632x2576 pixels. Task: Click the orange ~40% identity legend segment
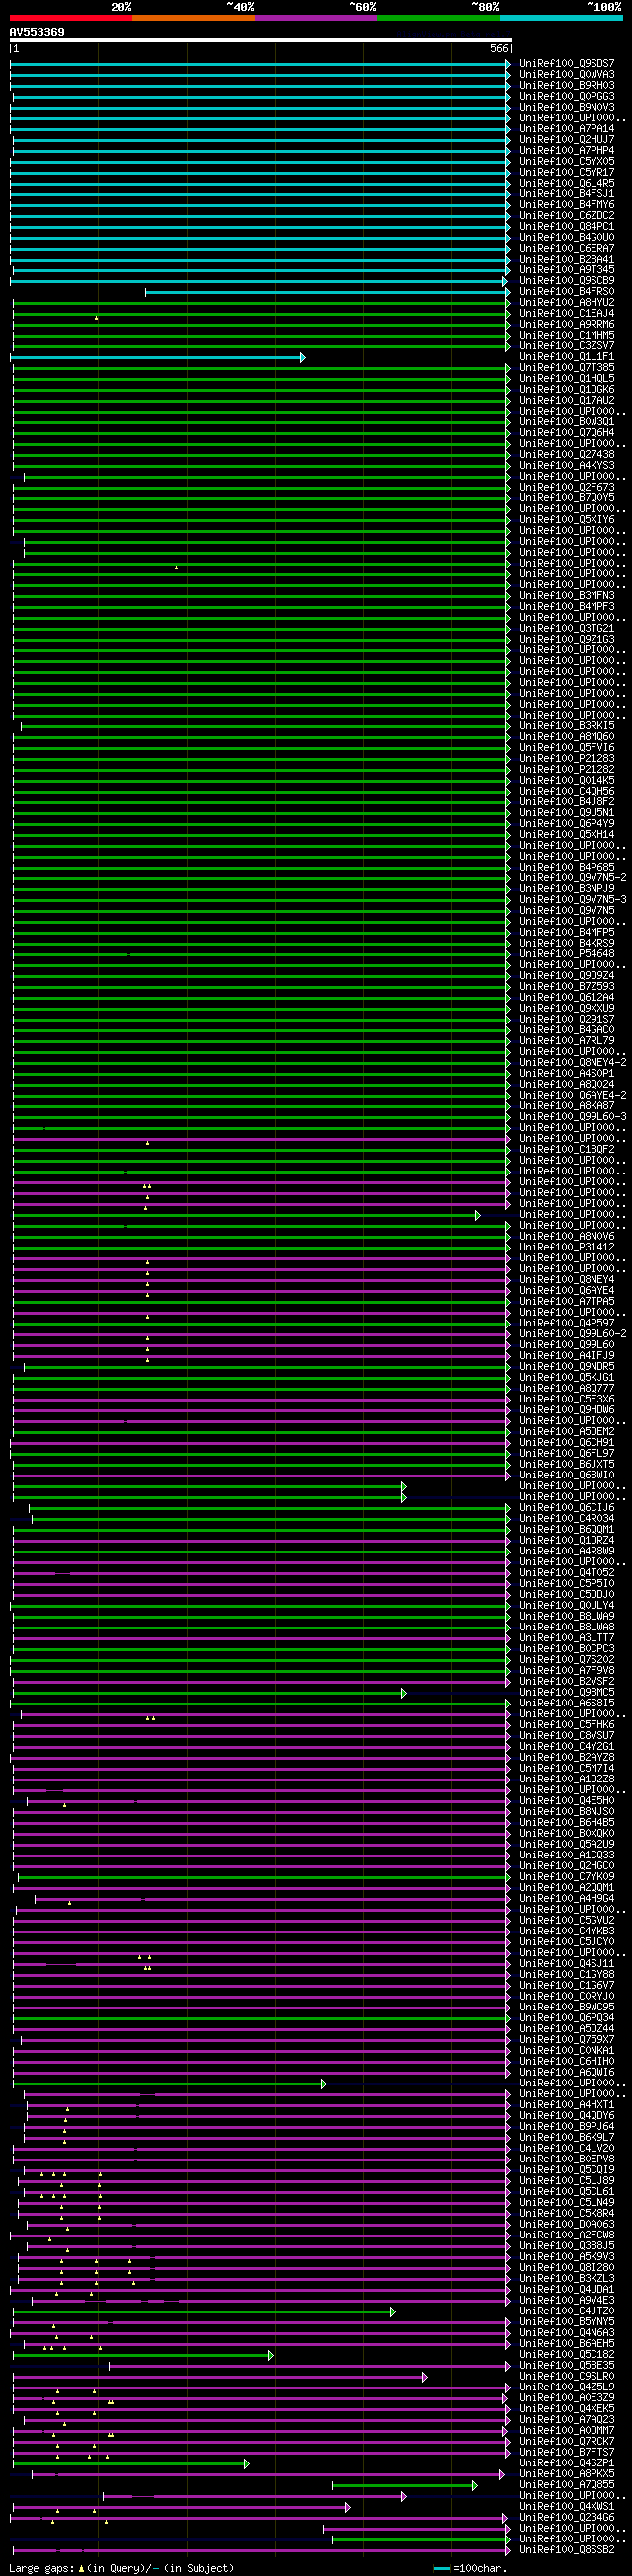pyautogui.click(x=193, y=17)
